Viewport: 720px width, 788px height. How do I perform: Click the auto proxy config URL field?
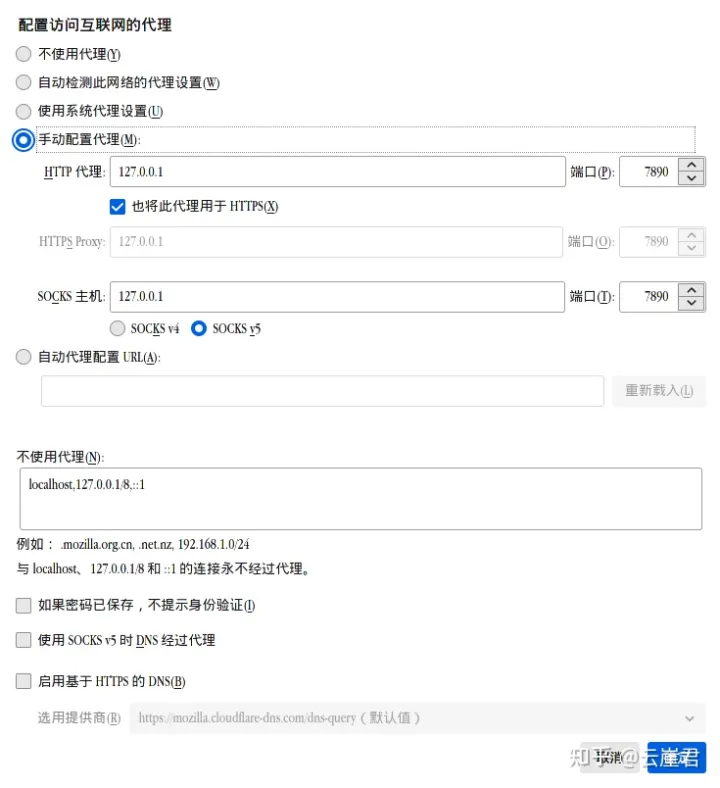pos(323,390)
